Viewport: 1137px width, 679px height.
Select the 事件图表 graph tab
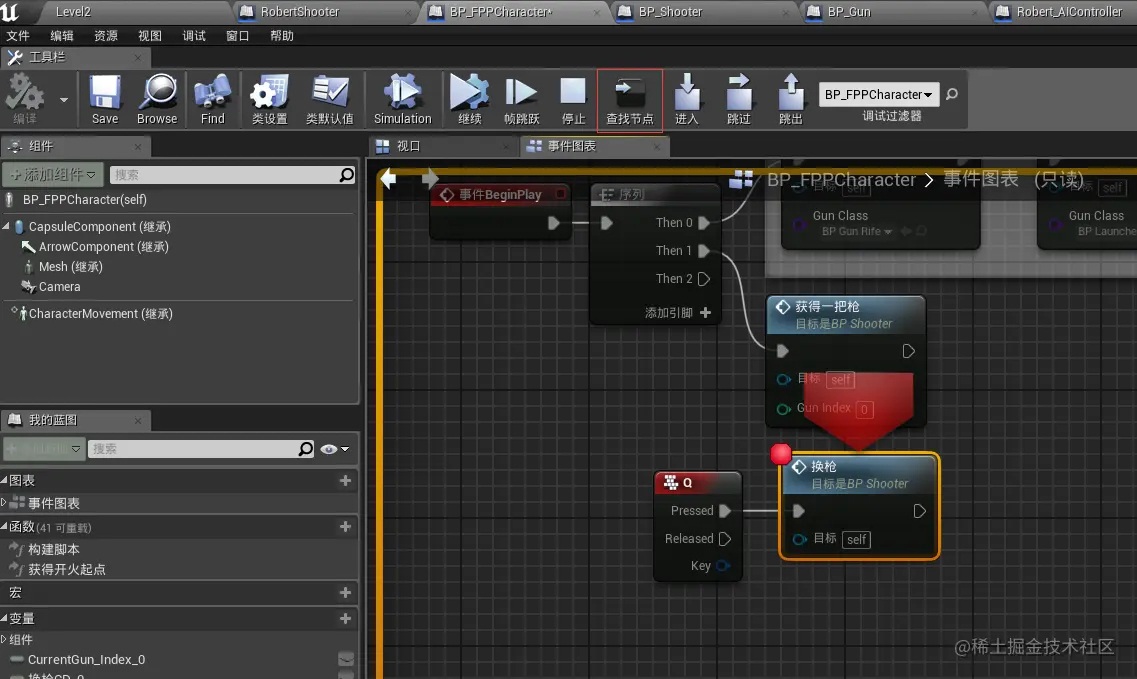coord(595,146)
